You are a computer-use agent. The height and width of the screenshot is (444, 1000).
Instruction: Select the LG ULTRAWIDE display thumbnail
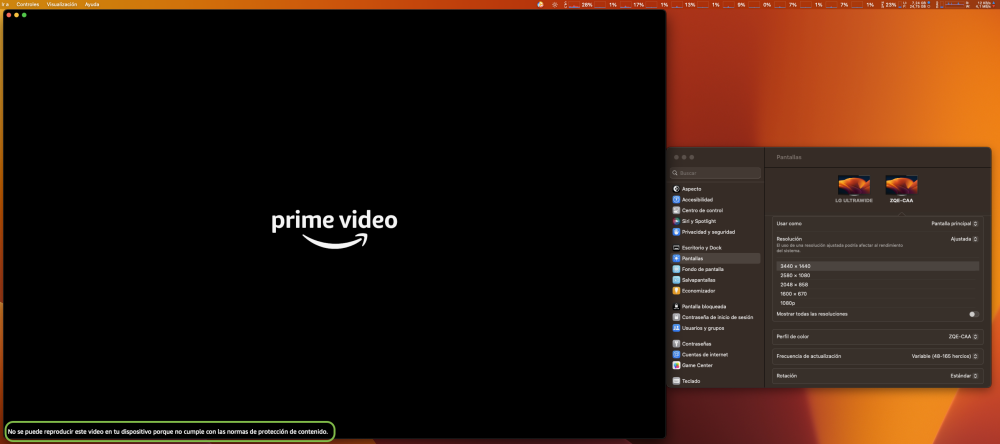[854, 186]
